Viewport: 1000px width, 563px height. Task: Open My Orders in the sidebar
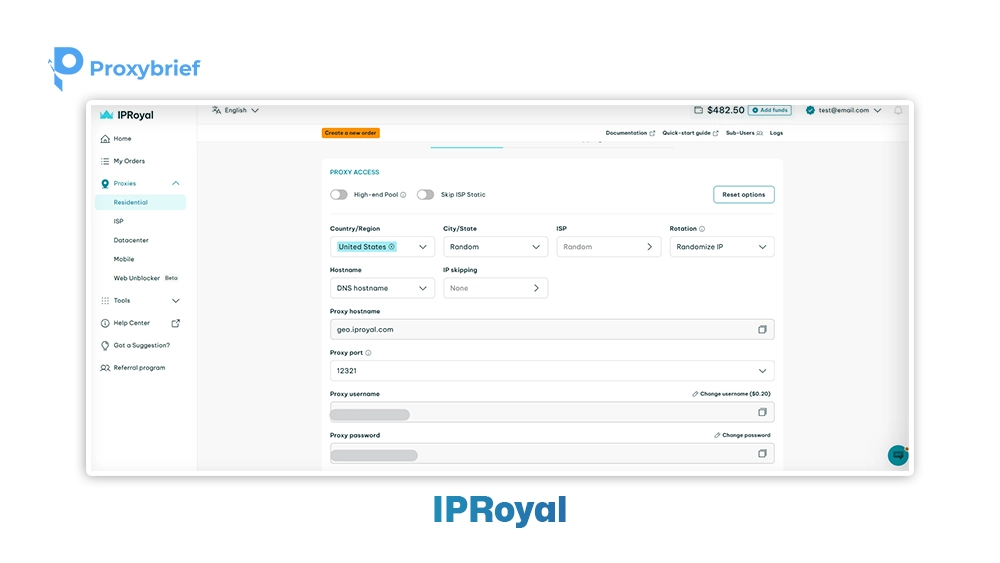(129, 161)
